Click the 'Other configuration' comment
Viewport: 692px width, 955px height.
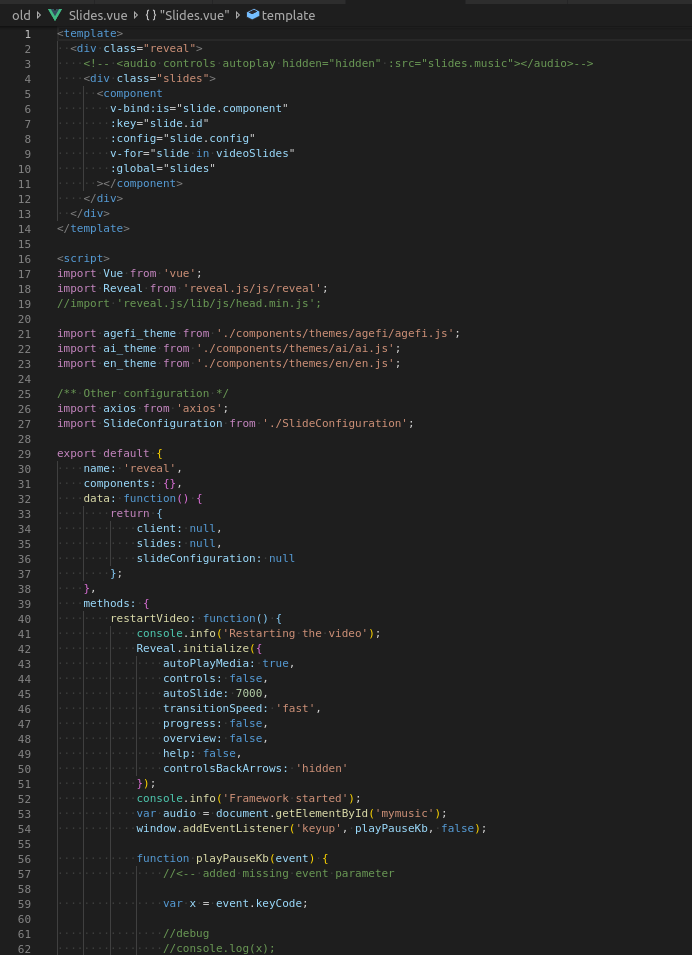click(x=143, y=393)
